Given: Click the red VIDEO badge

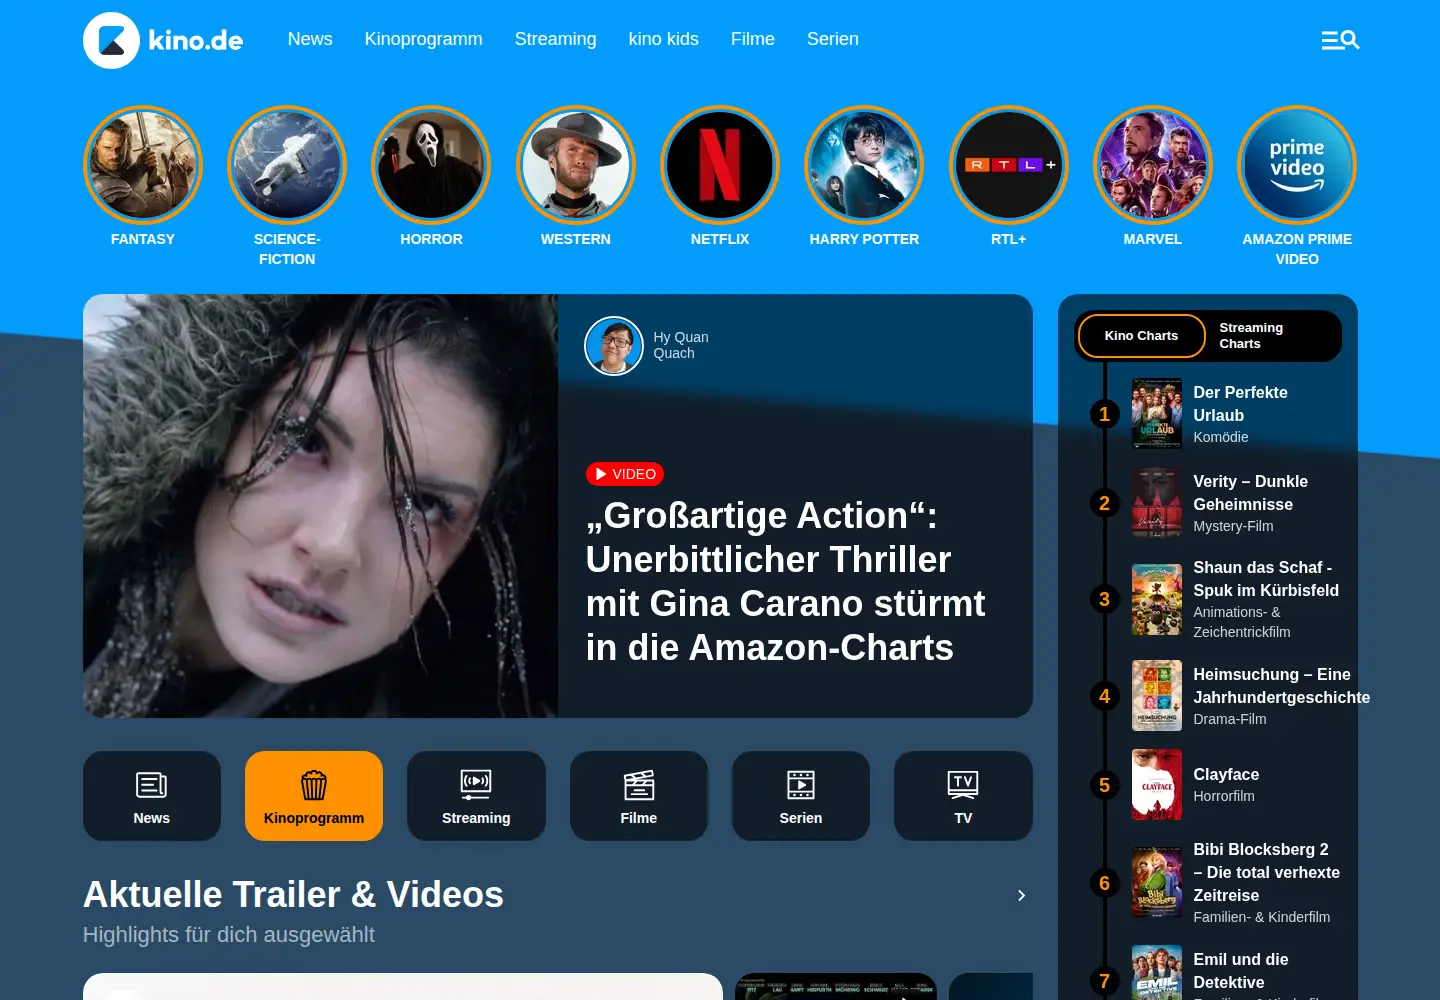Looking at the screenshot, I should pos(625,474).
